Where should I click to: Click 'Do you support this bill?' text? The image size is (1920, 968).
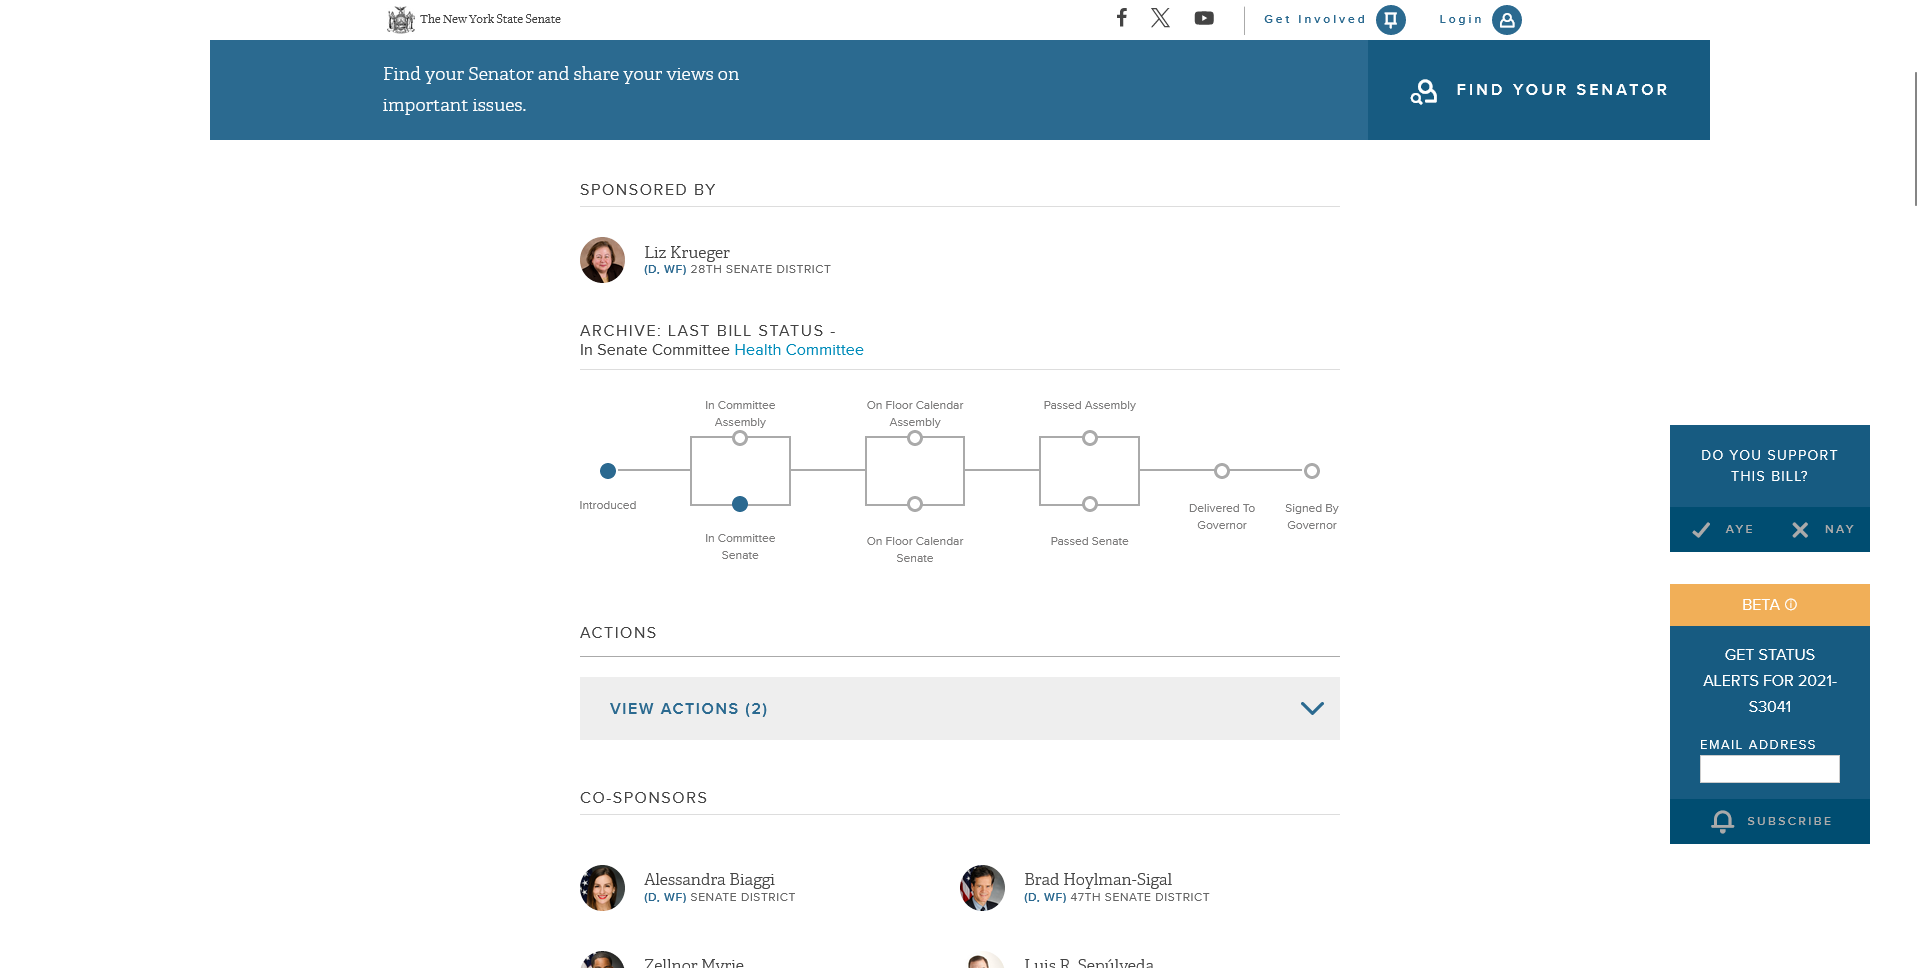pyautogui.click(x=1769, y=466)
